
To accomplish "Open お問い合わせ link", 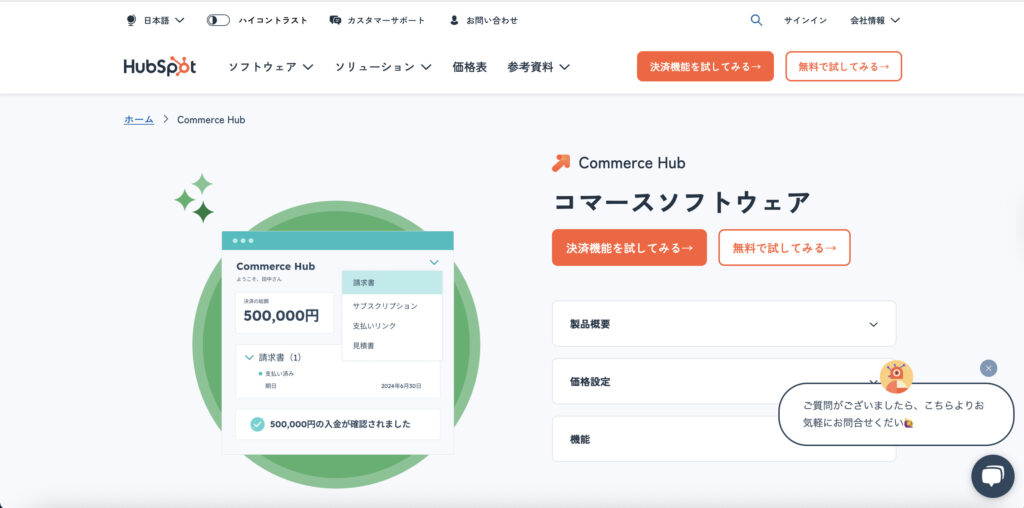I will pyautogui.click(x=492, y=20).
